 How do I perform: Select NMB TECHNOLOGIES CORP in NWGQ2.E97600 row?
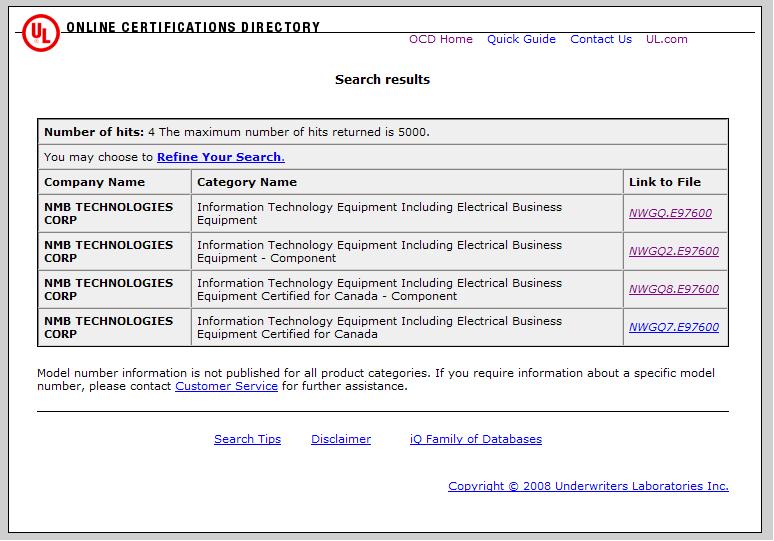109,251
